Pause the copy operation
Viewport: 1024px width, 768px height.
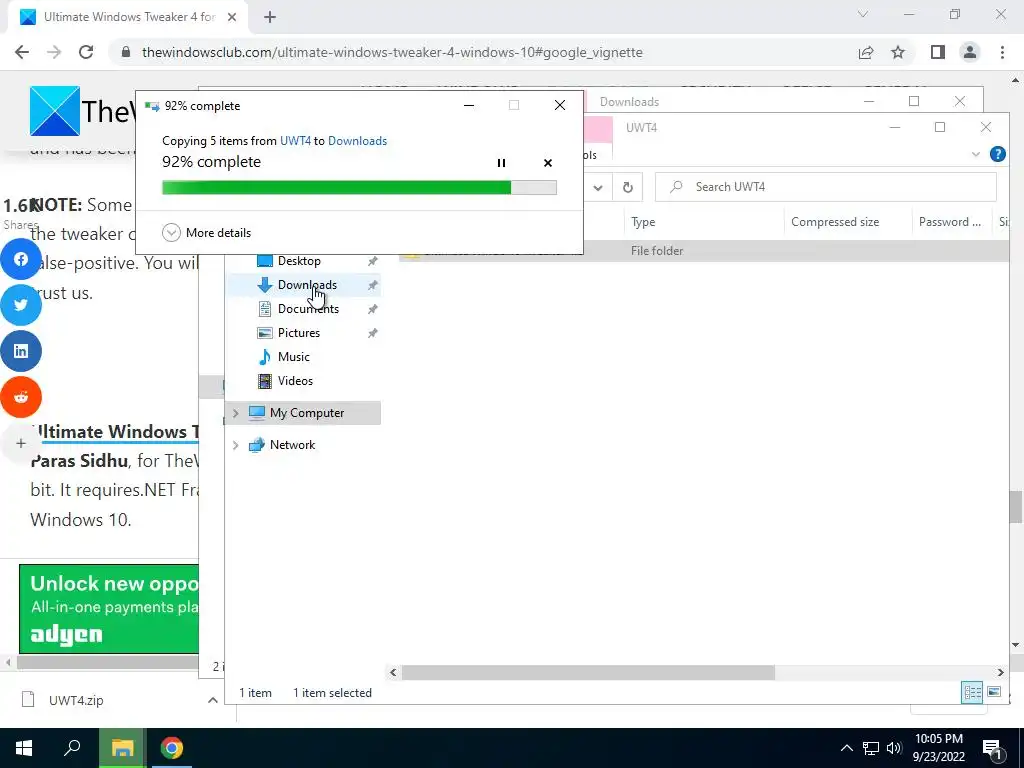(501, 163)
